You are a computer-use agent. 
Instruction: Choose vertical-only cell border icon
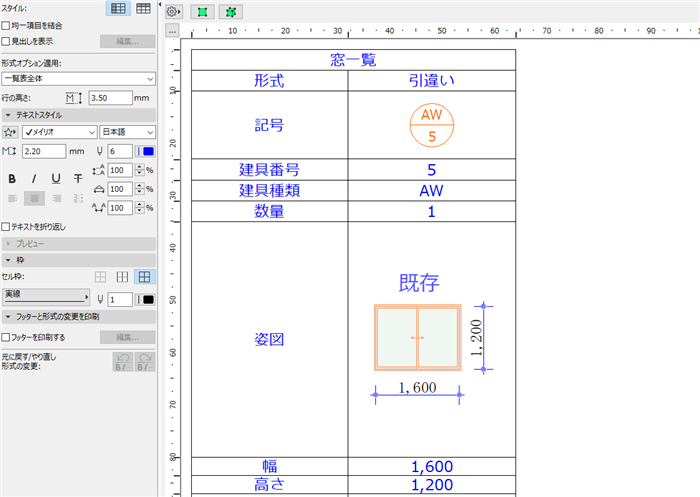[x=122, y=277]
